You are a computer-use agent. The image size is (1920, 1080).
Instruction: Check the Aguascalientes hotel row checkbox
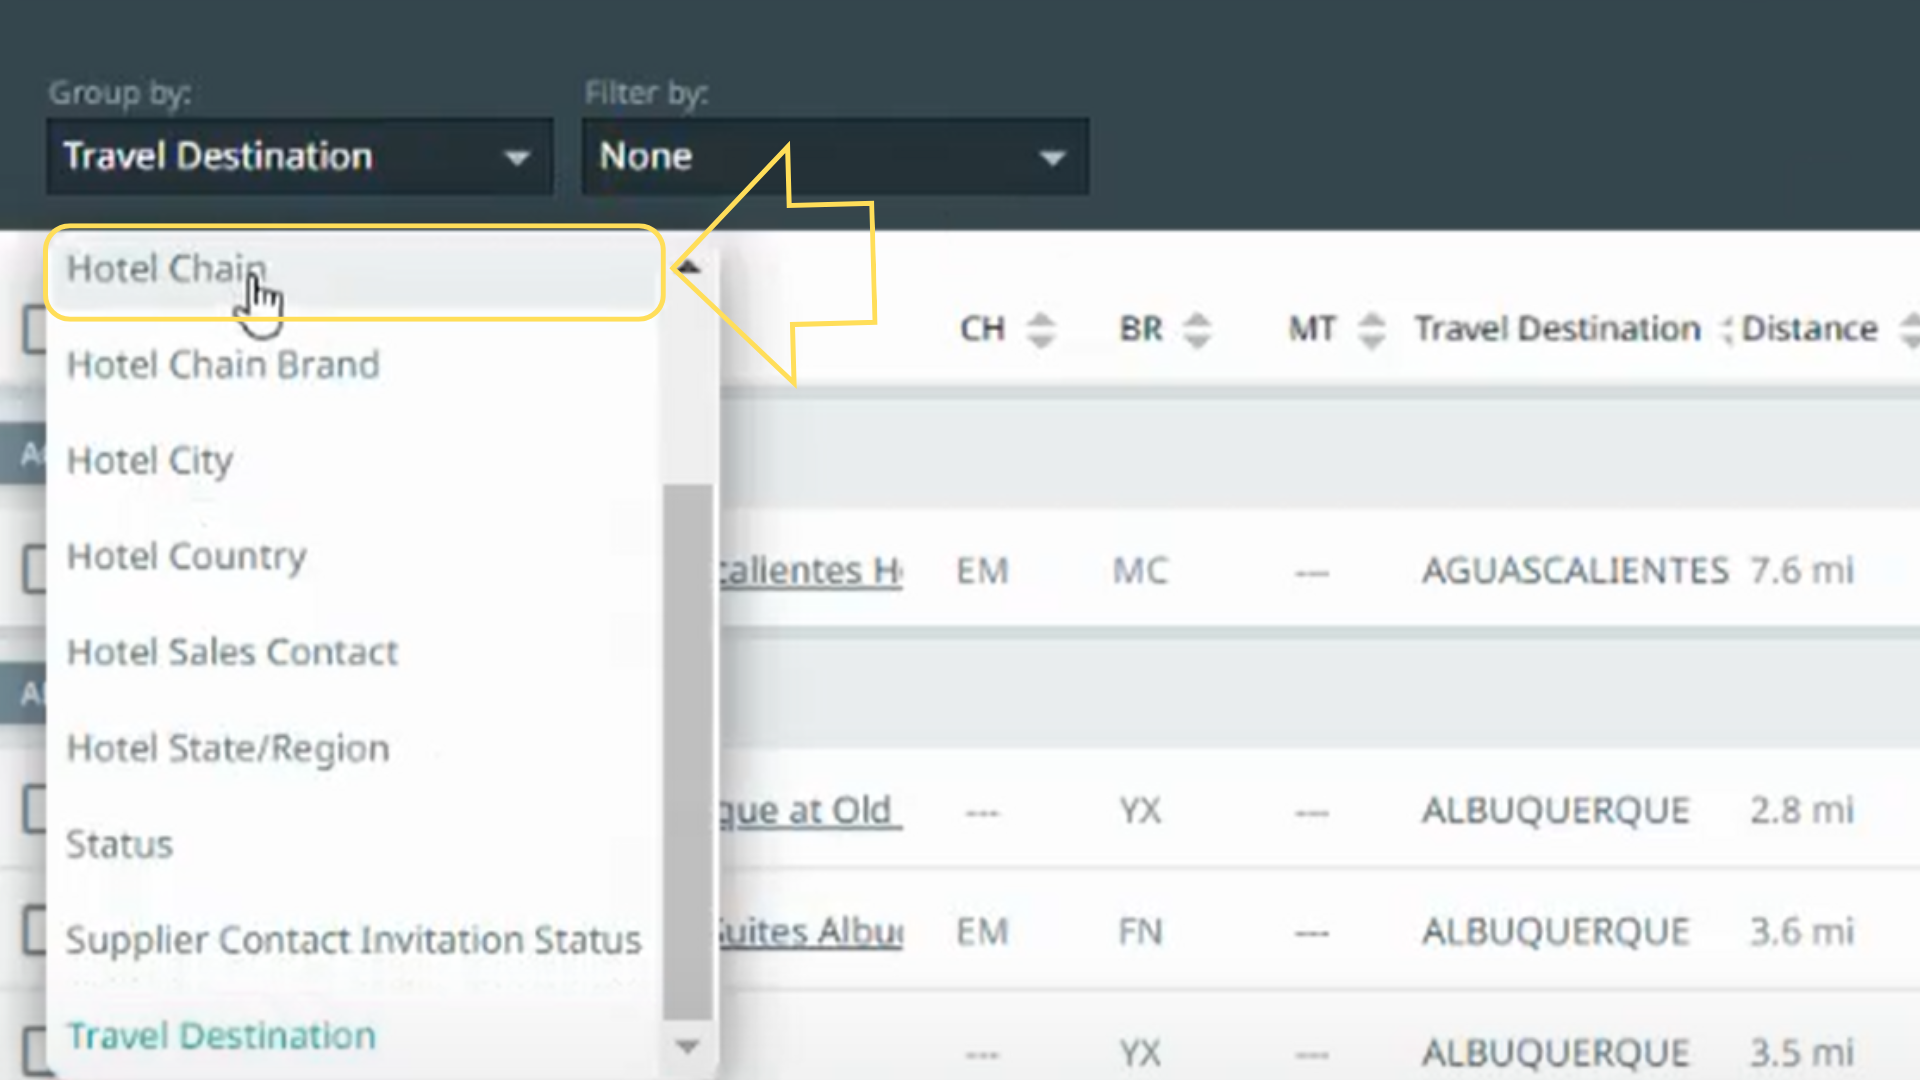pos(34,569)
